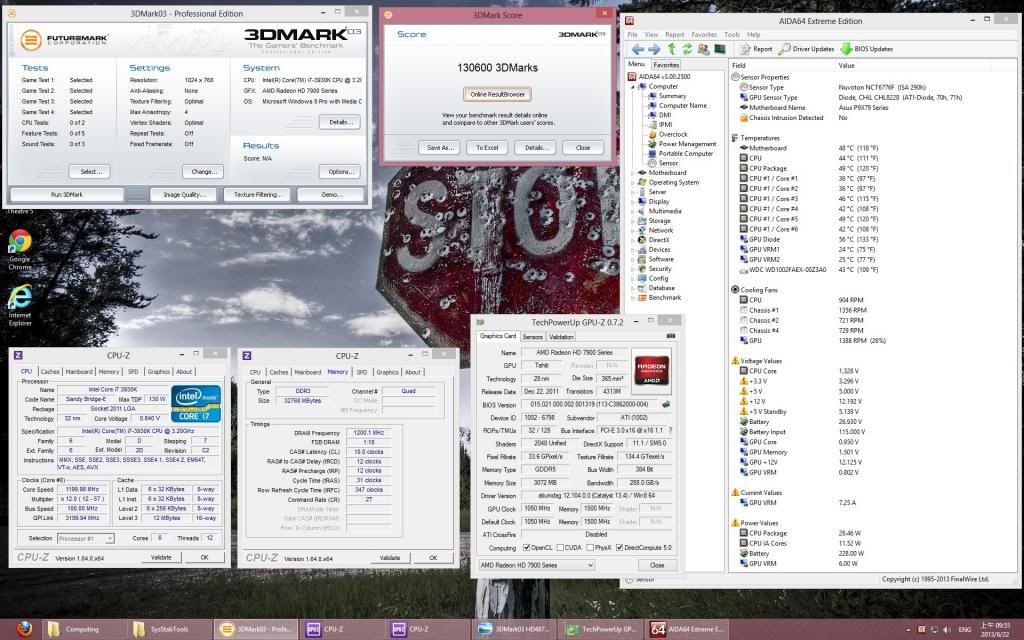Screen dimensions: 1024x640
Task: Click the Firefox icon on the taskbar
Action: pyautogui.click(x=24, y=628)
